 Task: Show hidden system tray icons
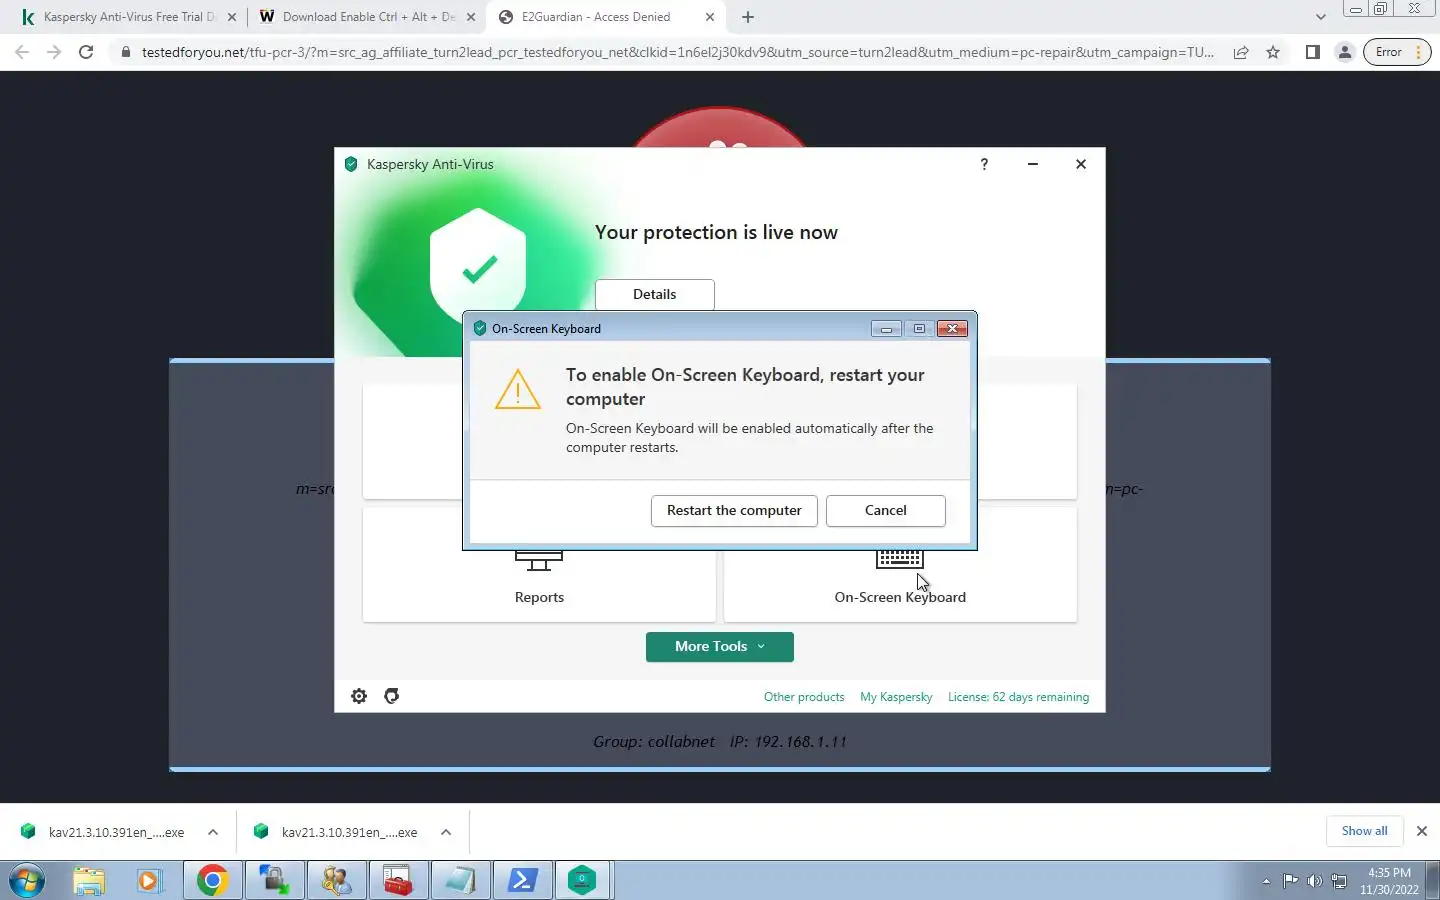coord(1266,881)
